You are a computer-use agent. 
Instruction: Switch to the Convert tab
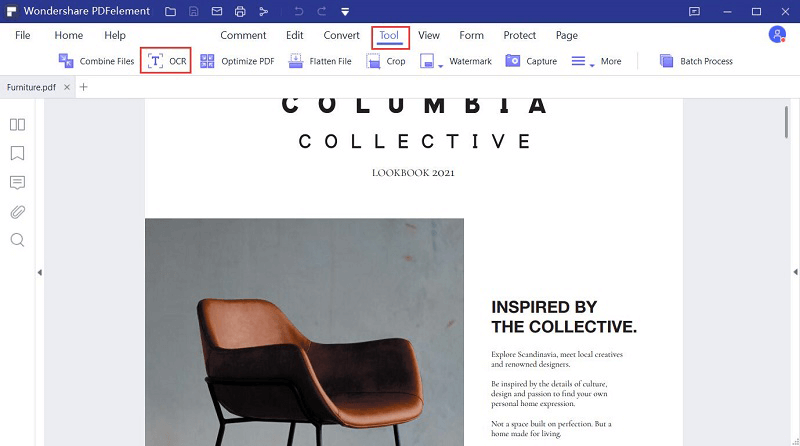coord(341,35)
